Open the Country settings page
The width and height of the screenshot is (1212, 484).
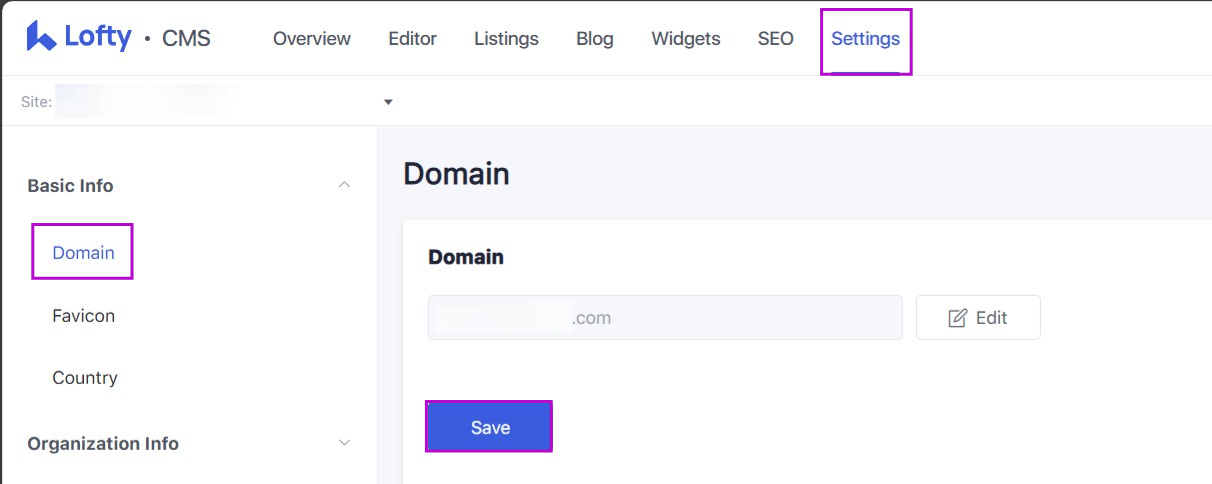click(x=84, y=378)
